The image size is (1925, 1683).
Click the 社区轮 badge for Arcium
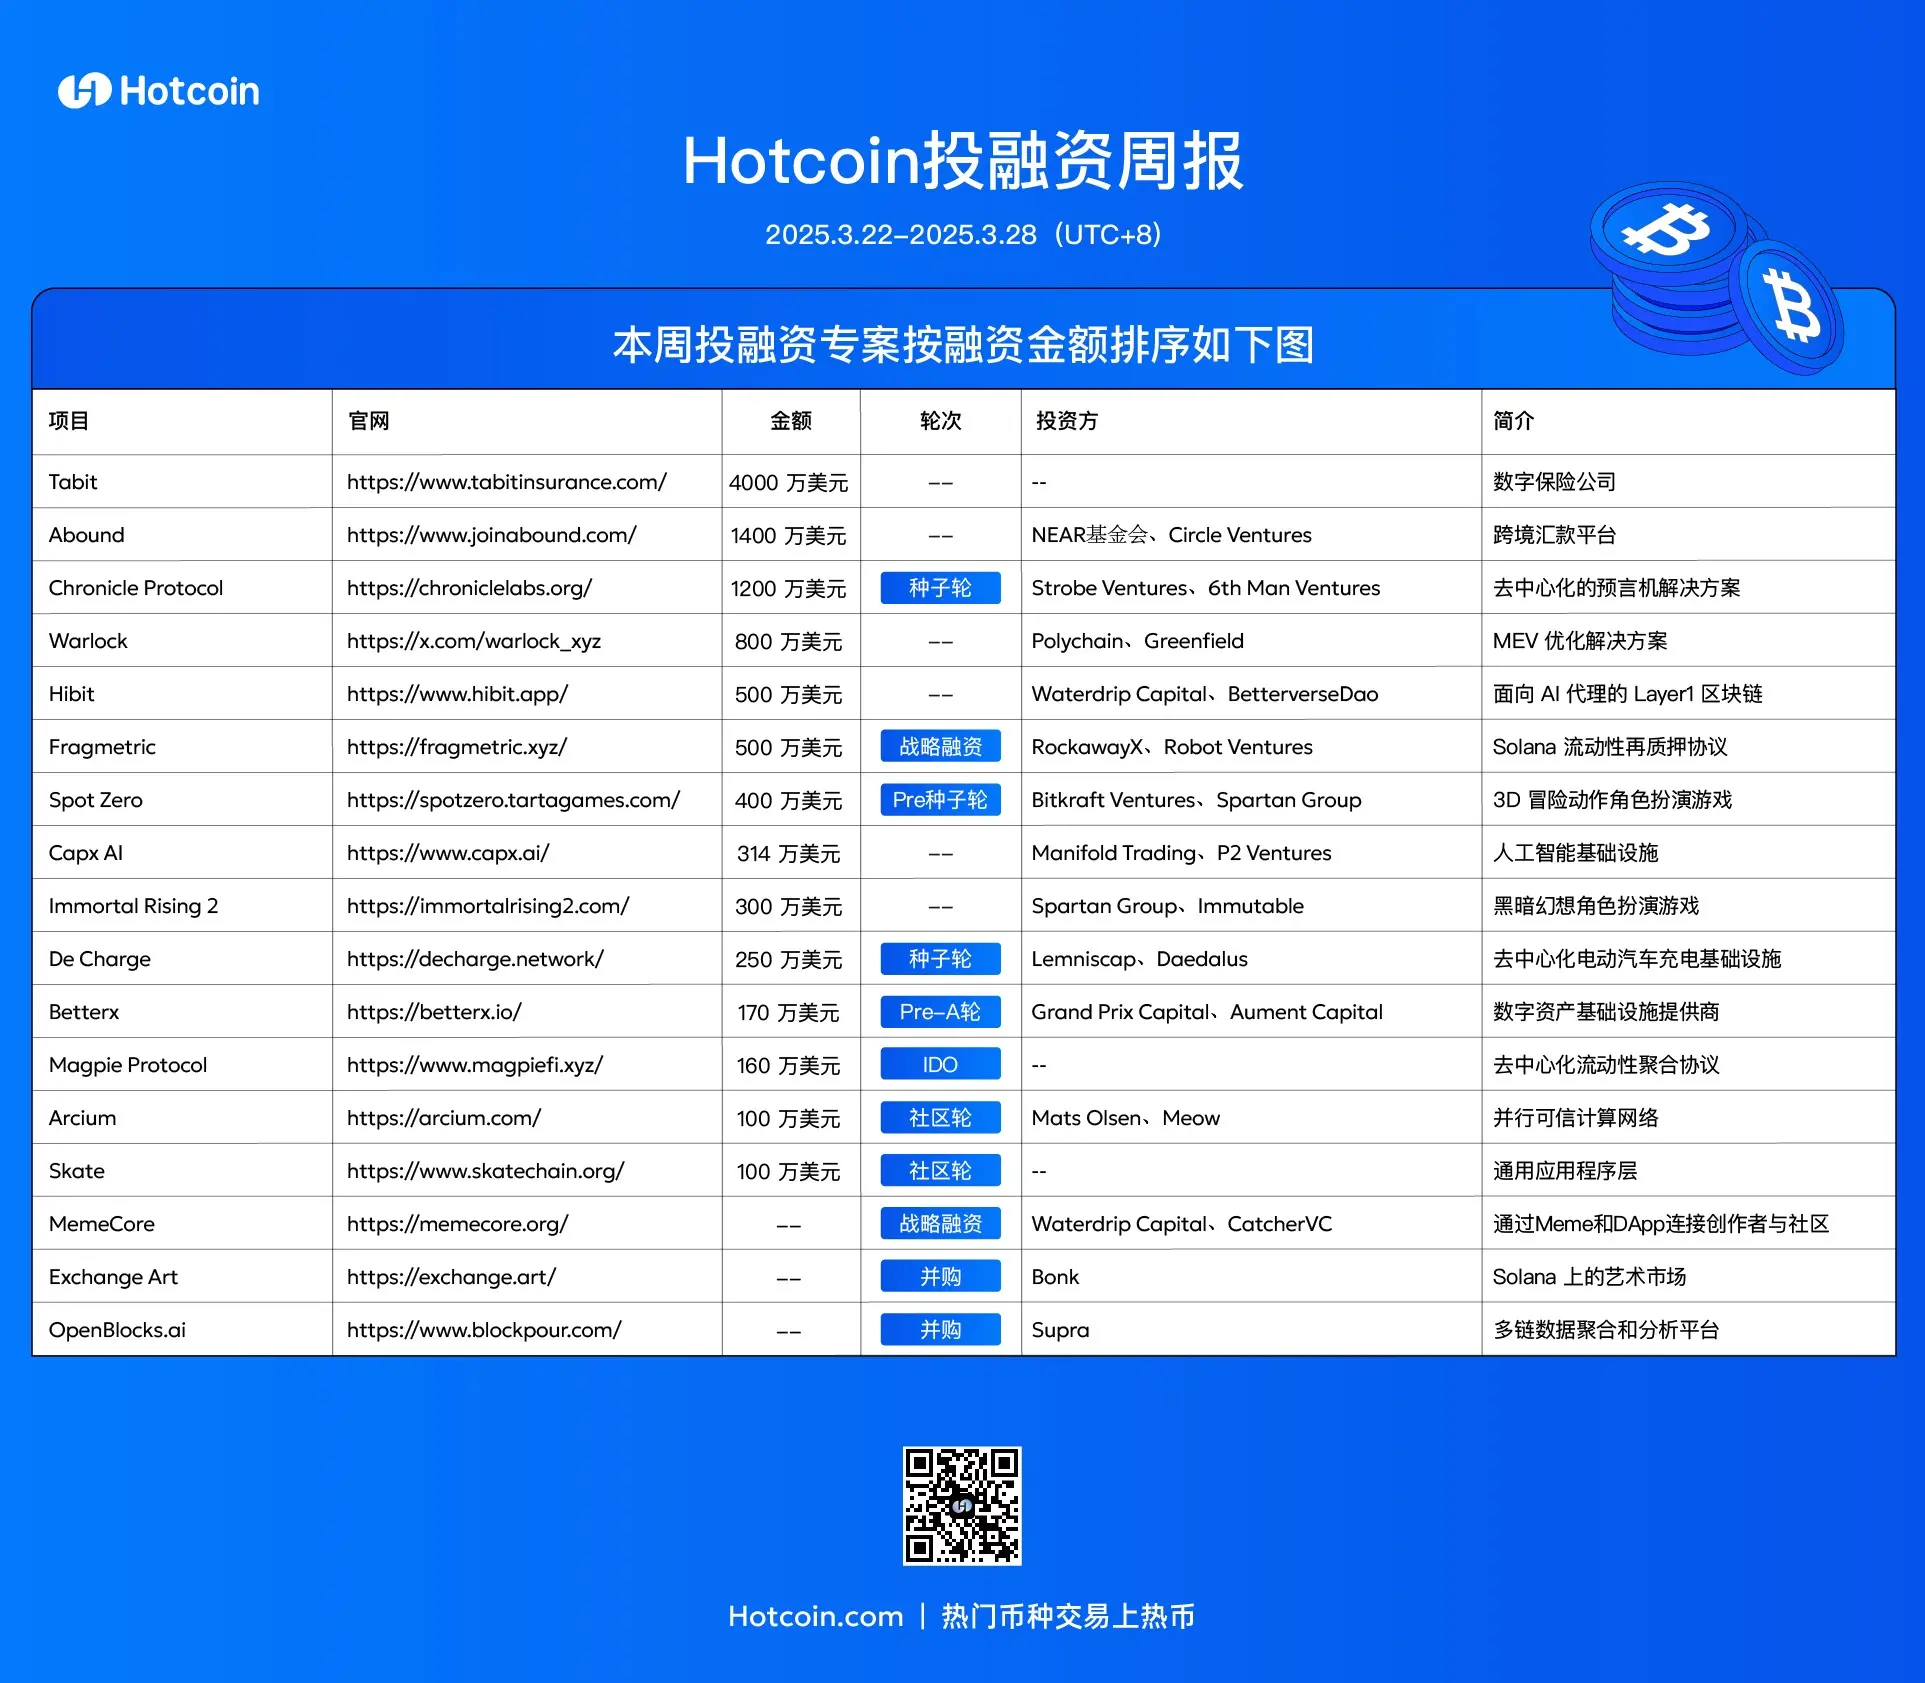coord(939,1118)
